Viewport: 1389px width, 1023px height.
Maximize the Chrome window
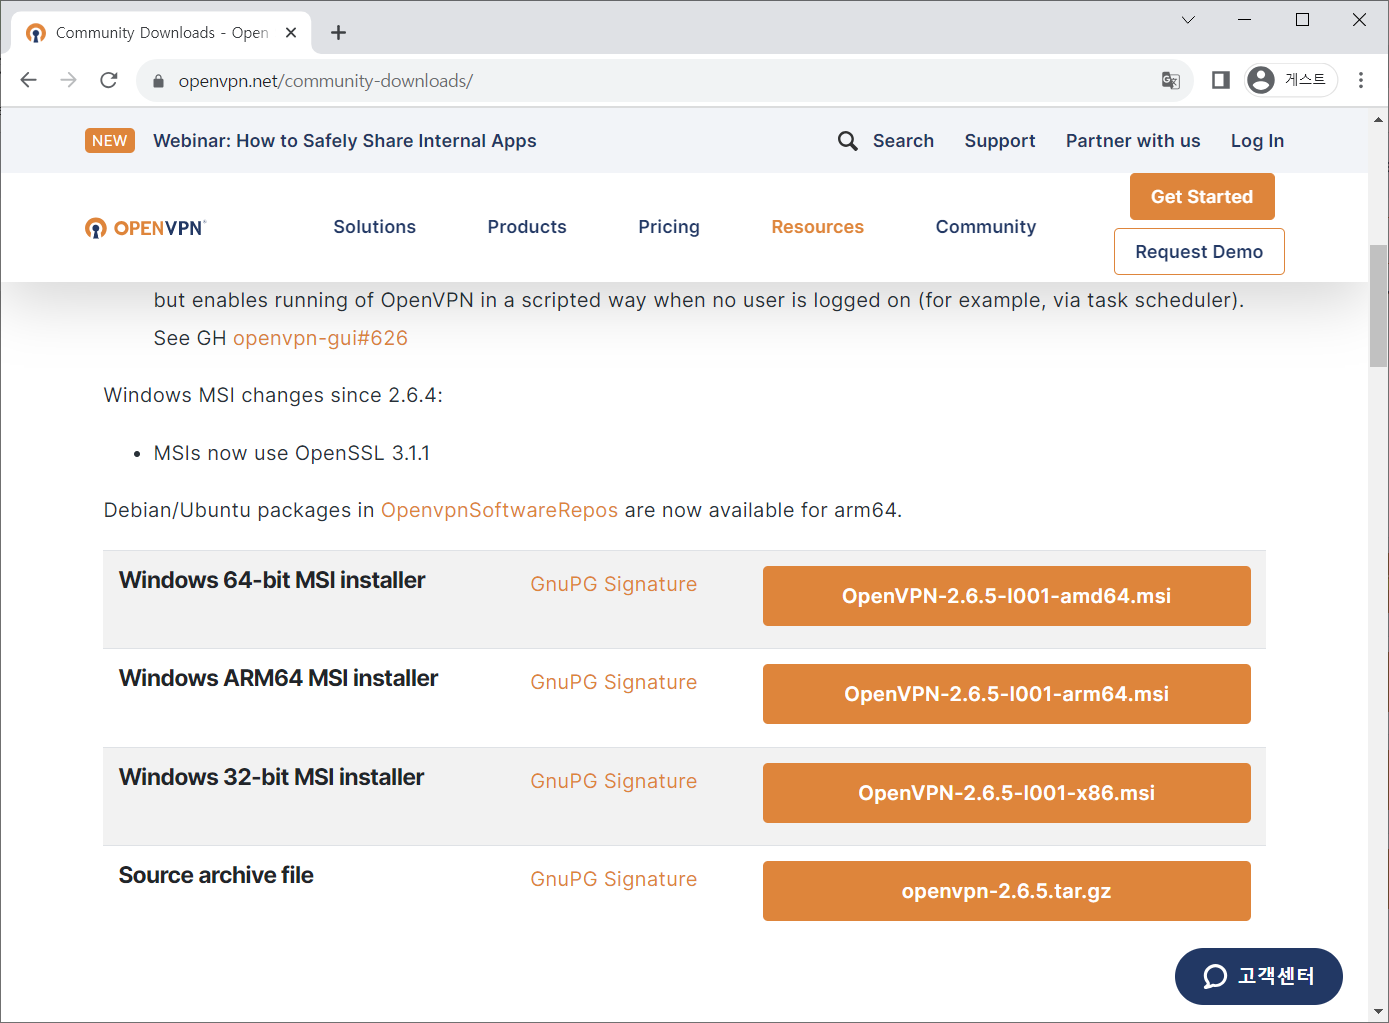(1302, 19)
